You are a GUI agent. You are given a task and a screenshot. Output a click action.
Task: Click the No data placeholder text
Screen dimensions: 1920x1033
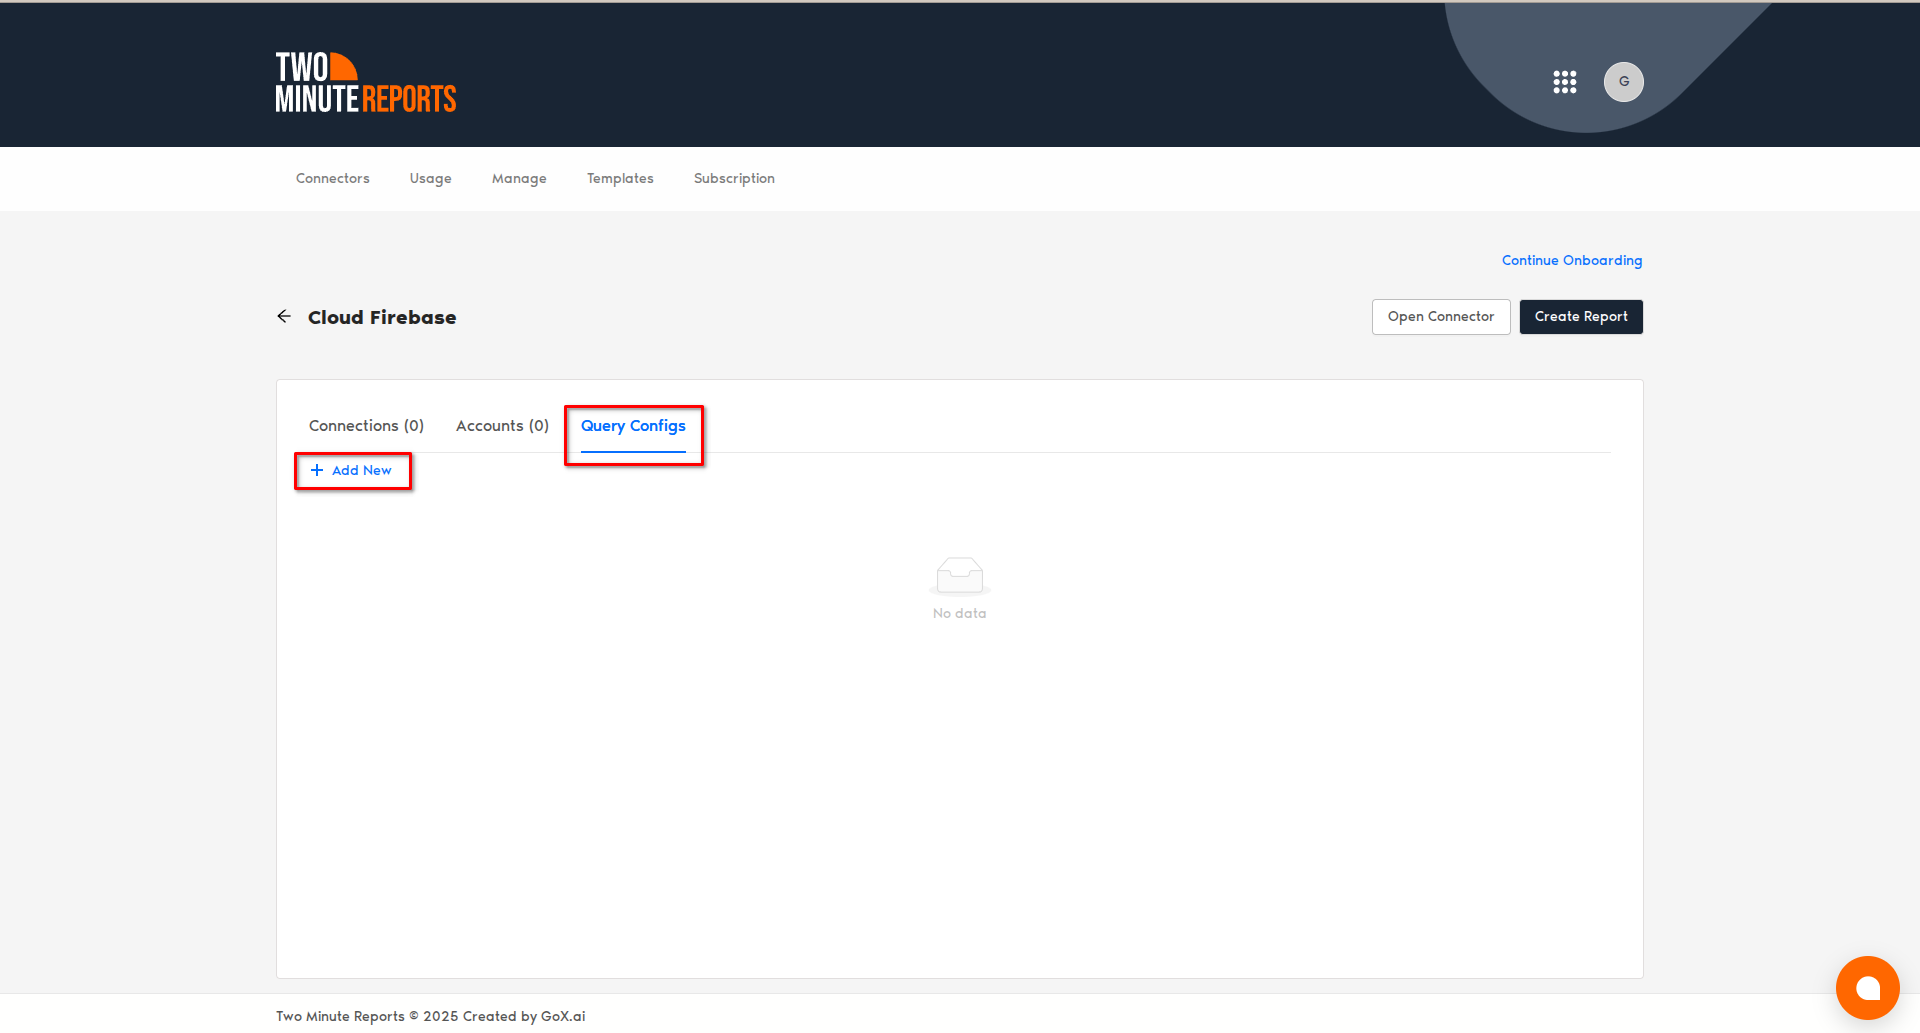(x=960, y=613)
